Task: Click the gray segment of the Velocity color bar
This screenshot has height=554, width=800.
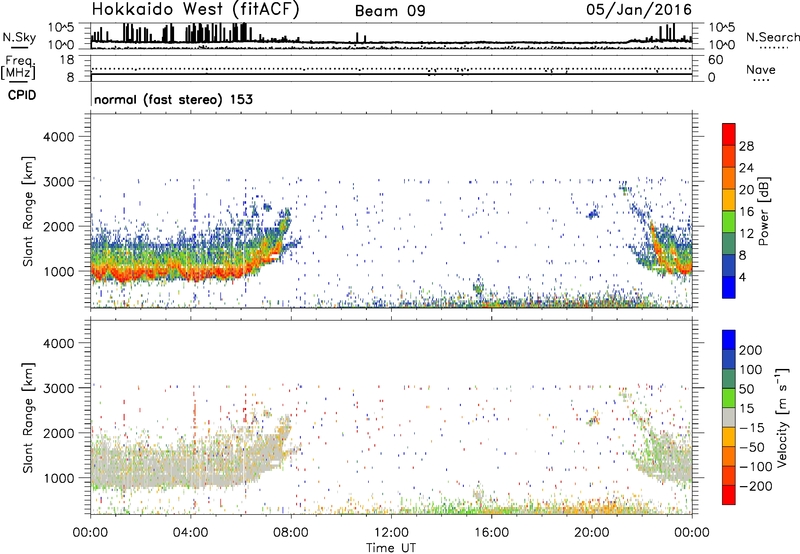Action: tap(729, 417)
